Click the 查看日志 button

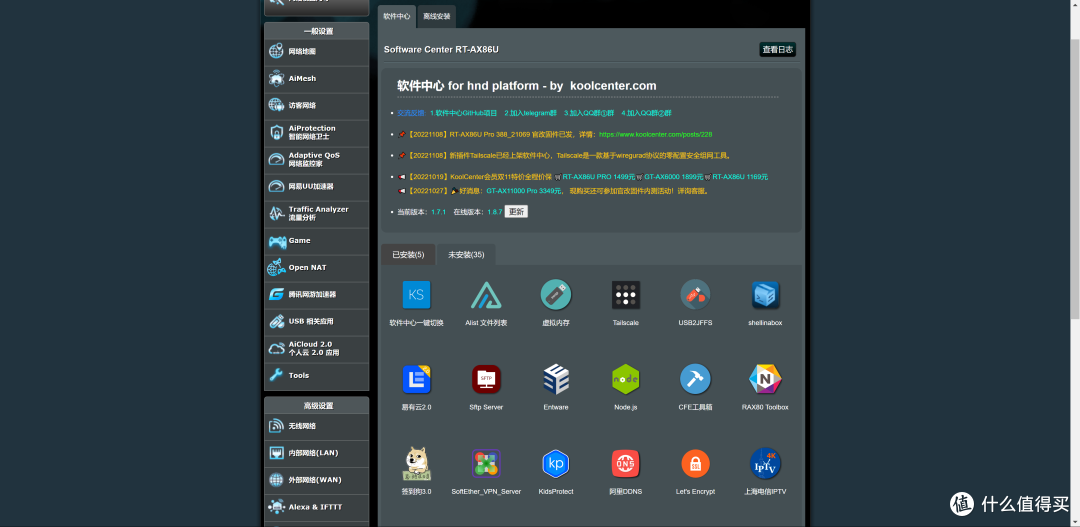coord(778,50)
